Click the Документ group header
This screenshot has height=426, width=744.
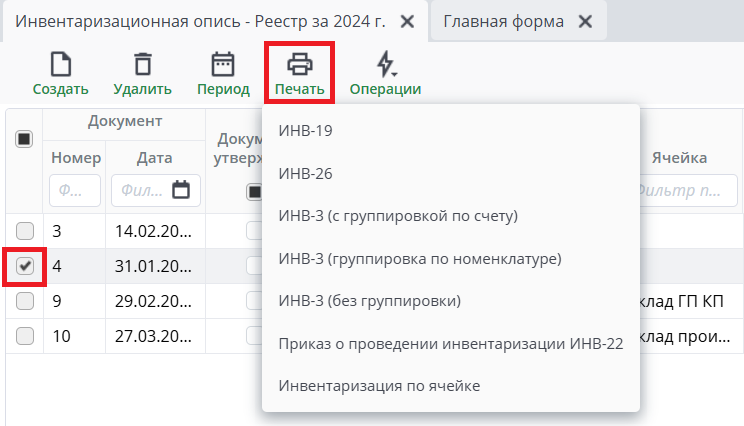pyautogui.click(x=125, y=121)
